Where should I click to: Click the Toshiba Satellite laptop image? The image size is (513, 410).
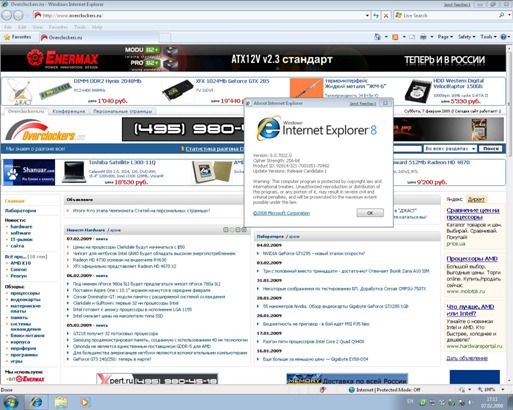point(74,172)
